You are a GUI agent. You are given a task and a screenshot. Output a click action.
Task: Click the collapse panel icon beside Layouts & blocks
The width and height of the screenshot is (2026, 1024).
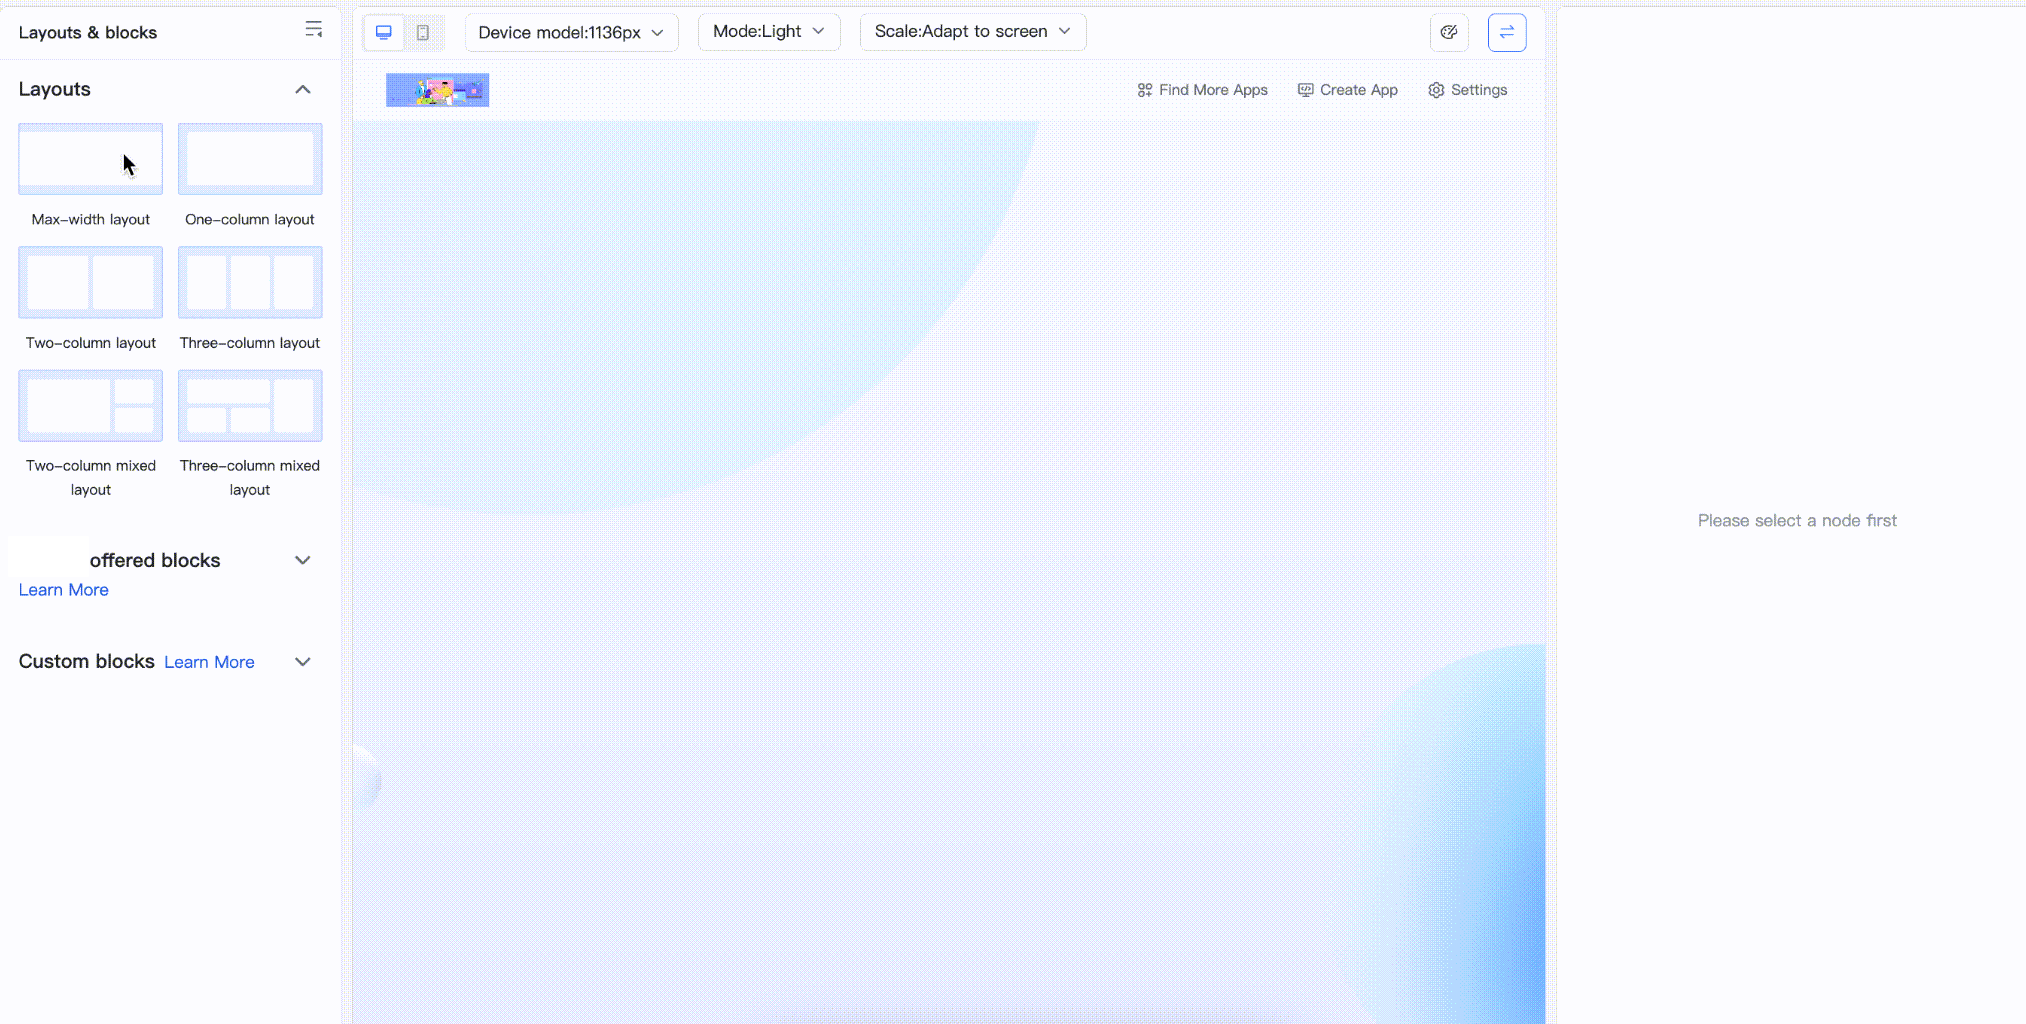[x=313, y=30]
